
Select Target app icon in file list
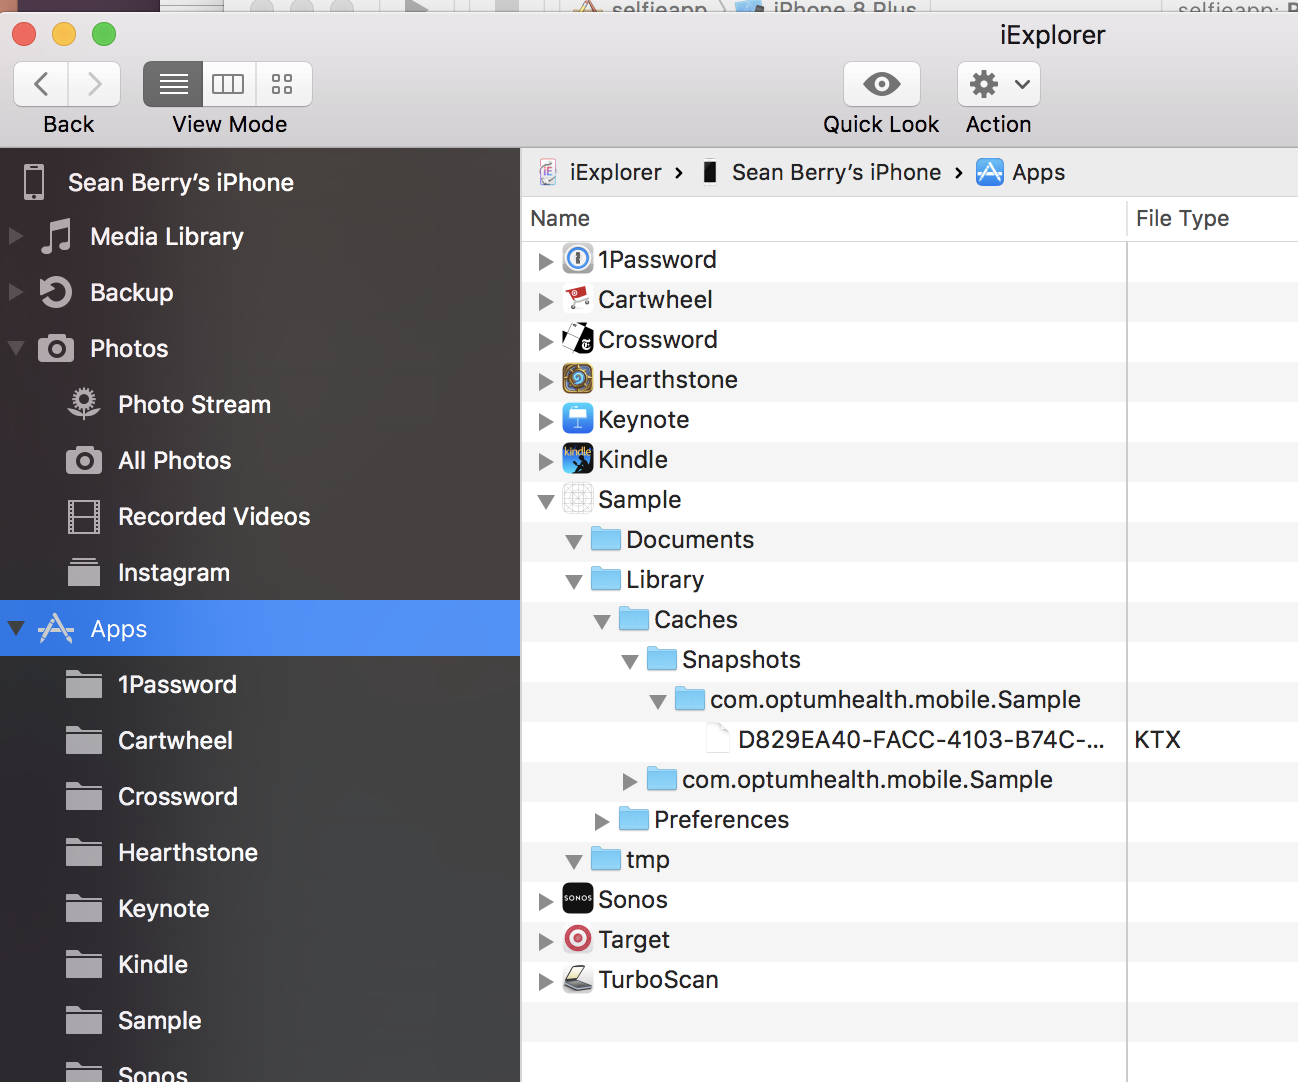pyautogui.click(x=578, y=939)
